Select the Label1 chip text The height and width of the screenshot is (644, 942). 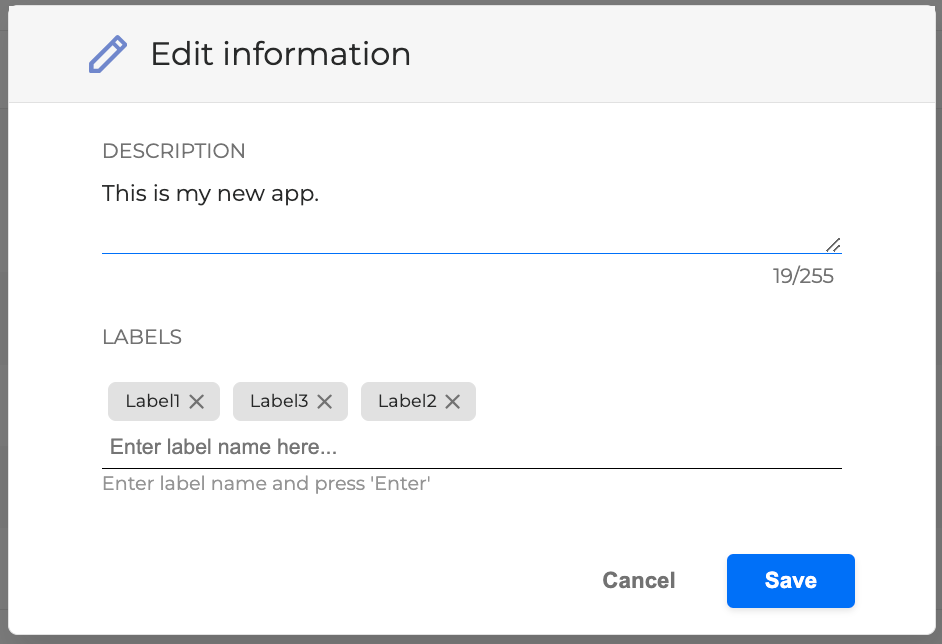152,401
